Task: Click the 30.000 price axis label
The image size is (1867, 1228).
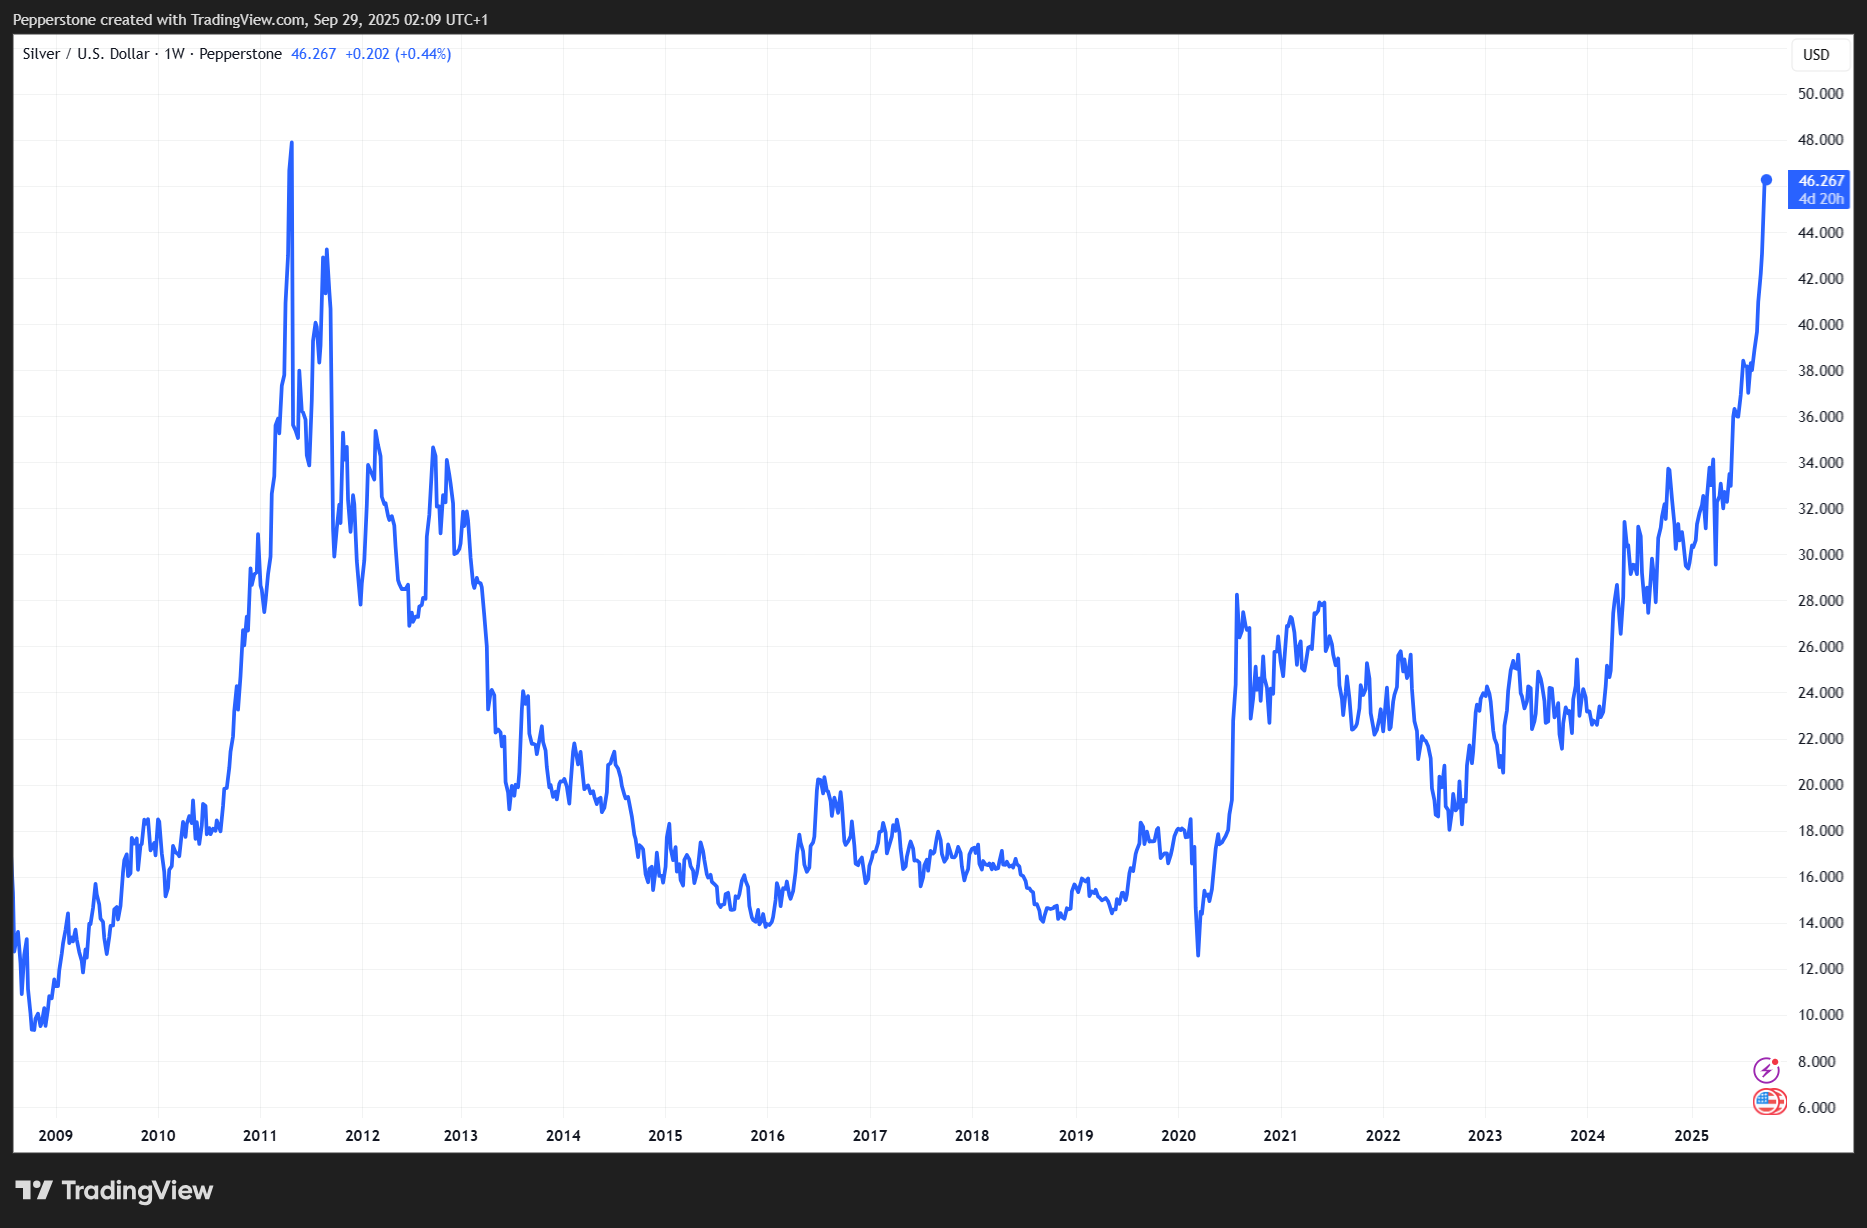Action: (1820, 554)
